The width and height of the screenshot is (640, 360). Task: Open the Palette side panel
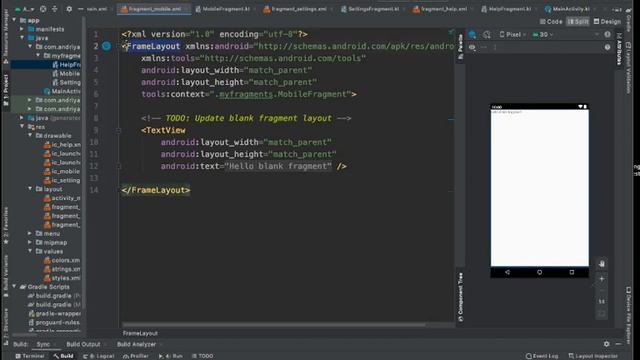coord(460,46)
